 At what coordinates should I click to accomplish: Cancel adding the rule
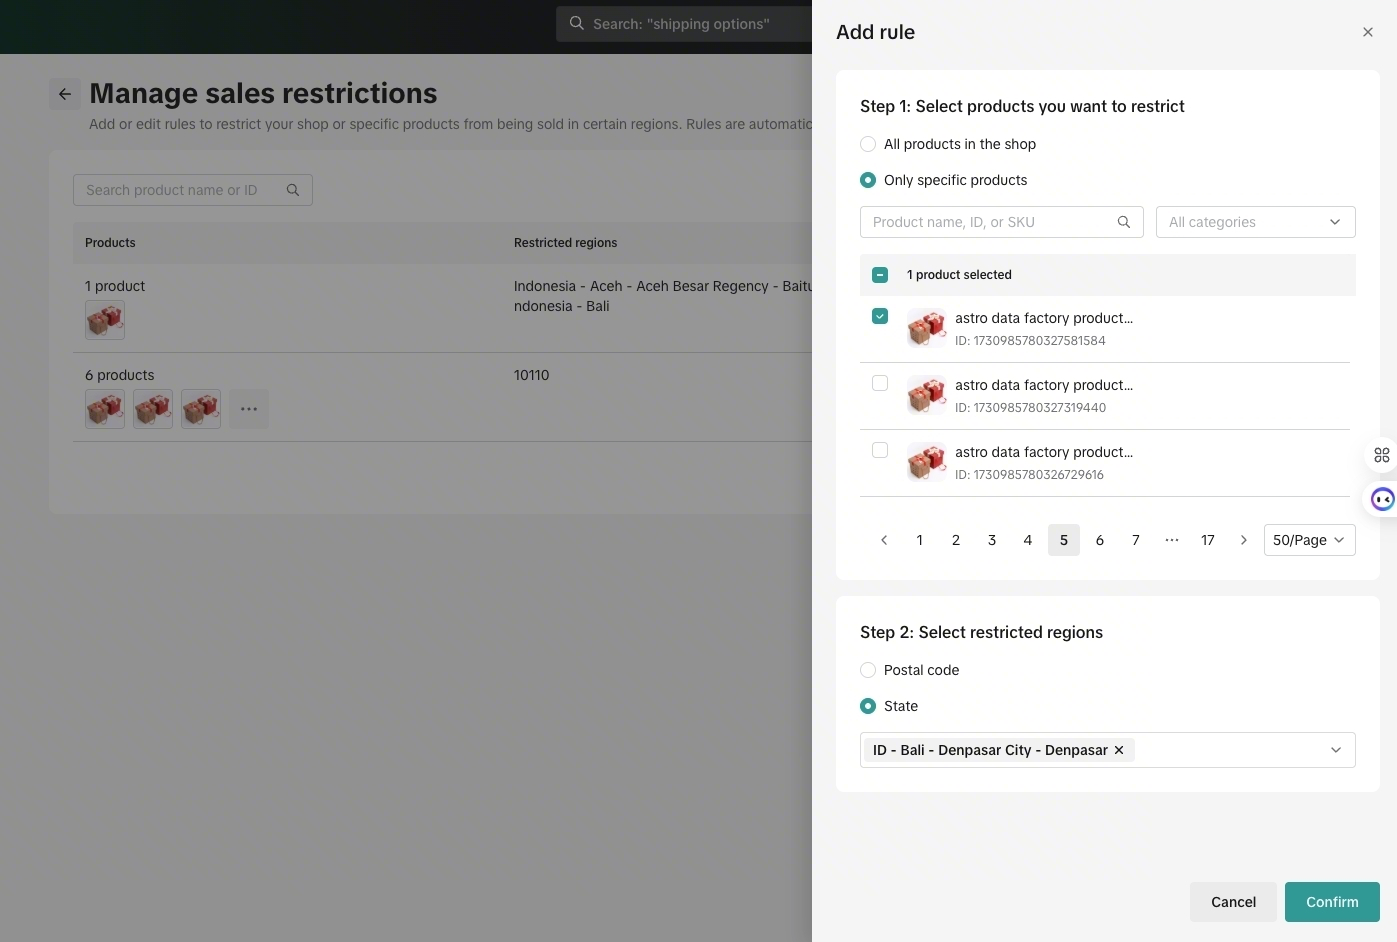(x=1232, y=902)
